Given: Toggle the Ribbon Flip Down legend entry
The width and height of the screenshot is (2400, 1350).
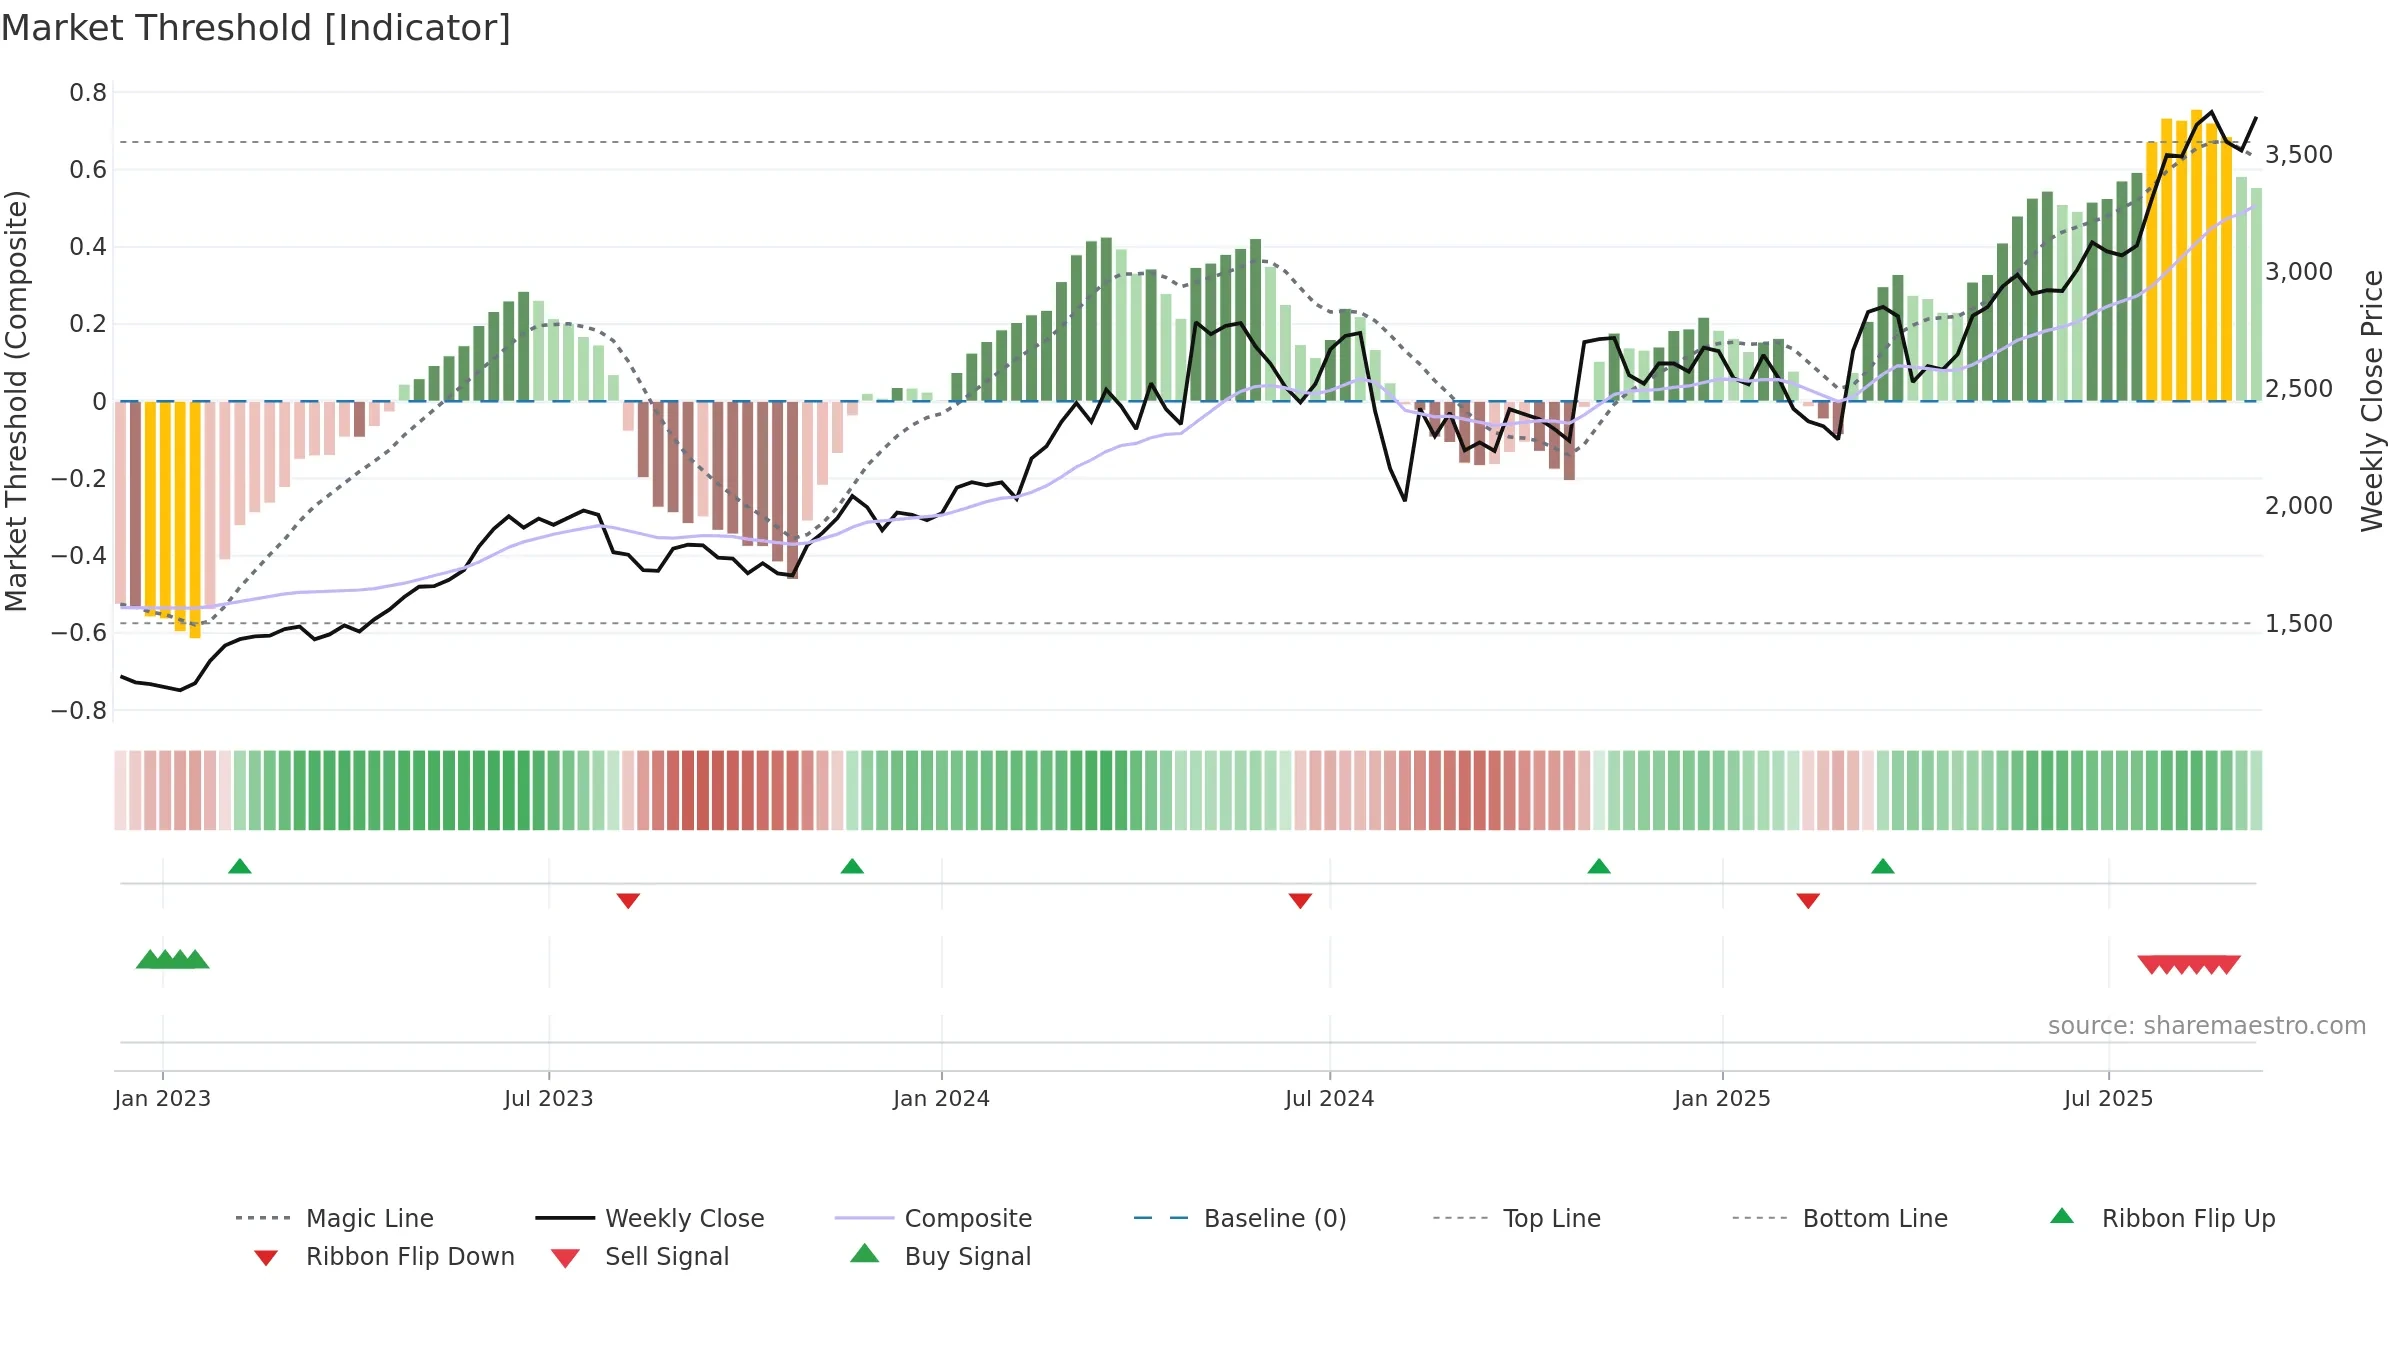Looking at the screenshot, I should click(x=383, y=1256).
